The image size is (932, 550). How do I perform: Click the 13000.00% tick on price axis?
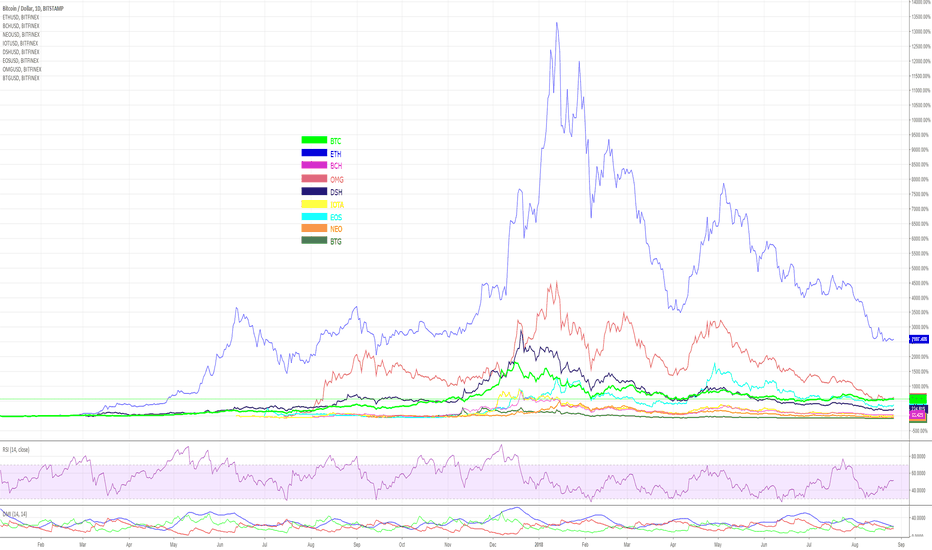[x=921, y=32]
